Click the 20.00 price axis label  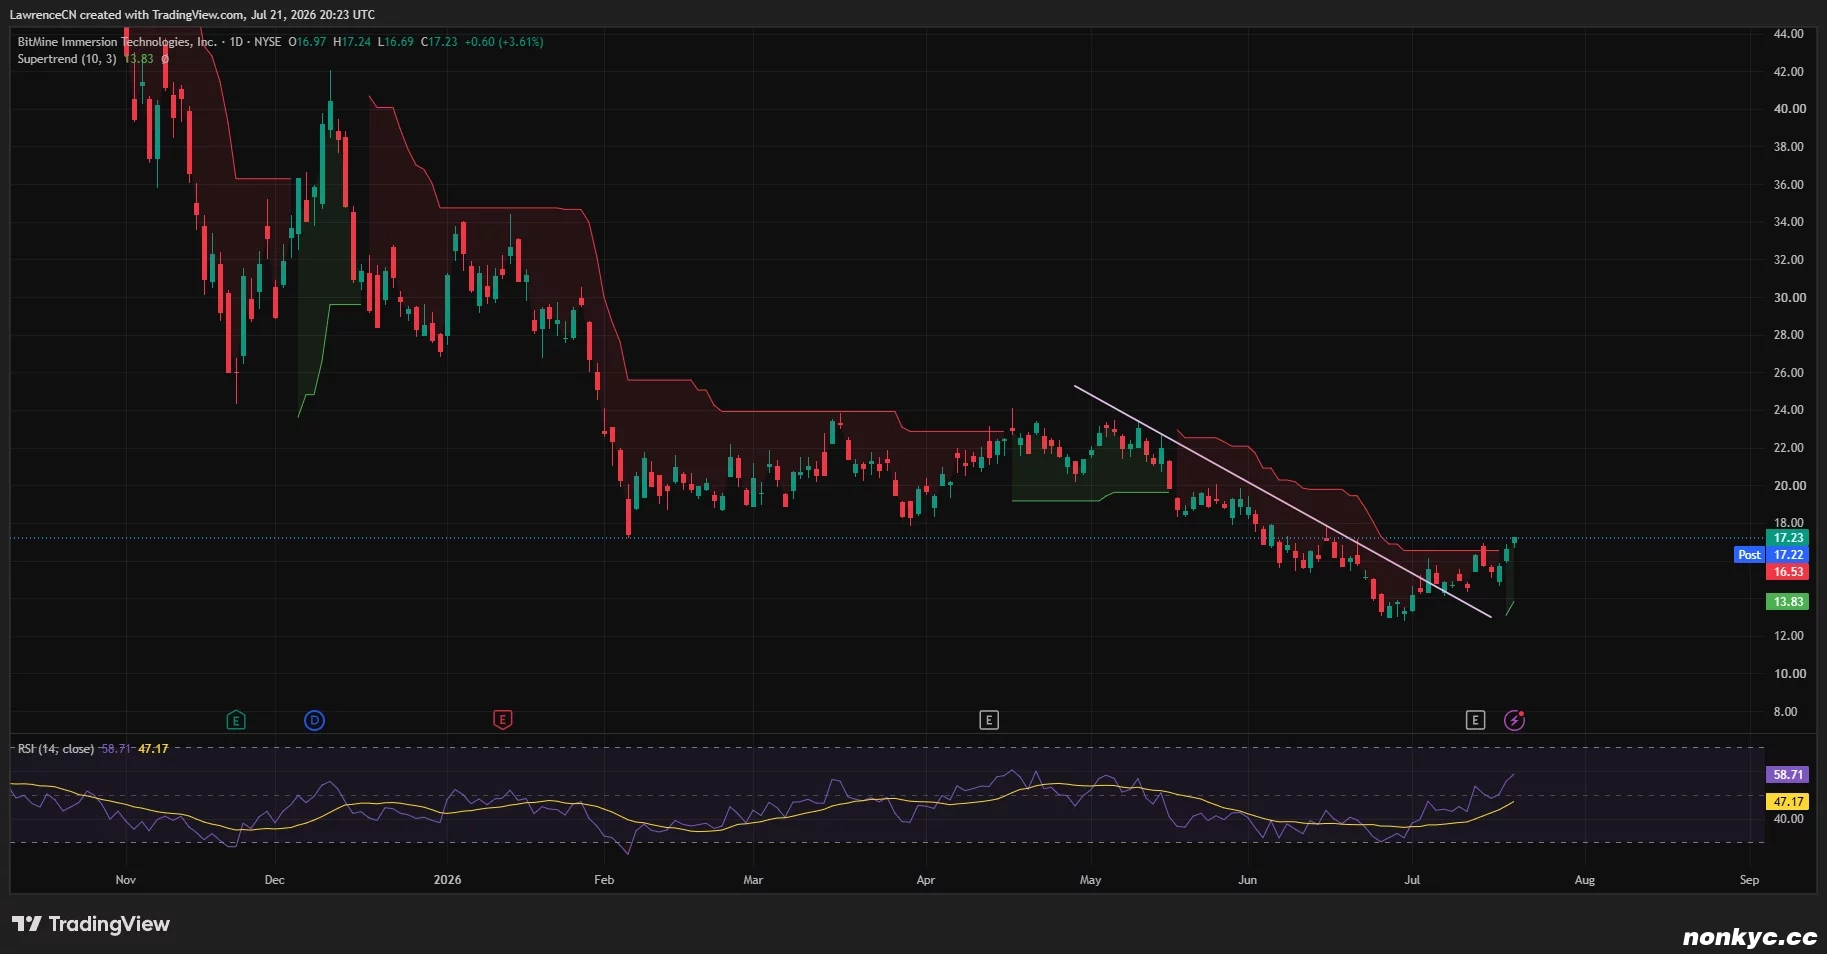coord(1789,486)
